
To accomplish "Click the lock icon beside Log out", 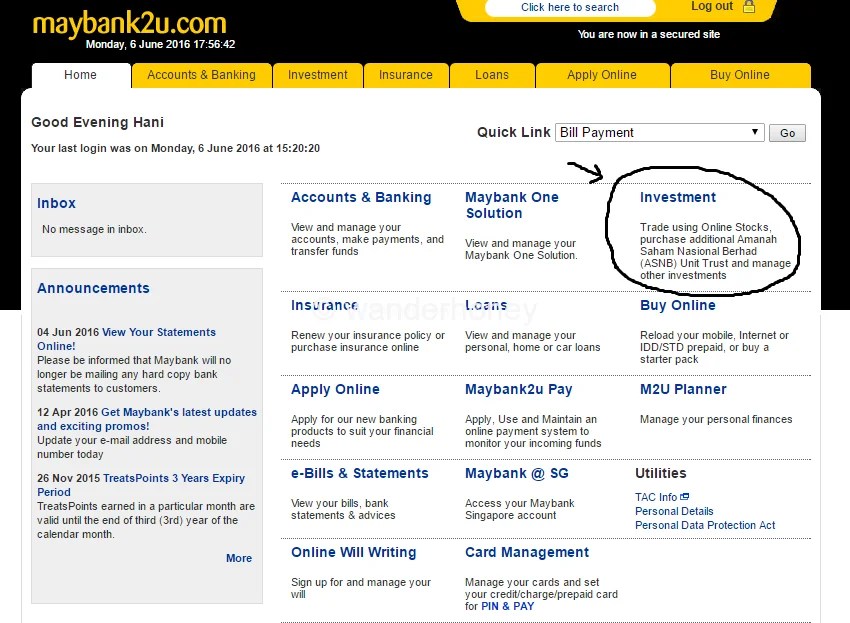I will (x=749, y=7).
